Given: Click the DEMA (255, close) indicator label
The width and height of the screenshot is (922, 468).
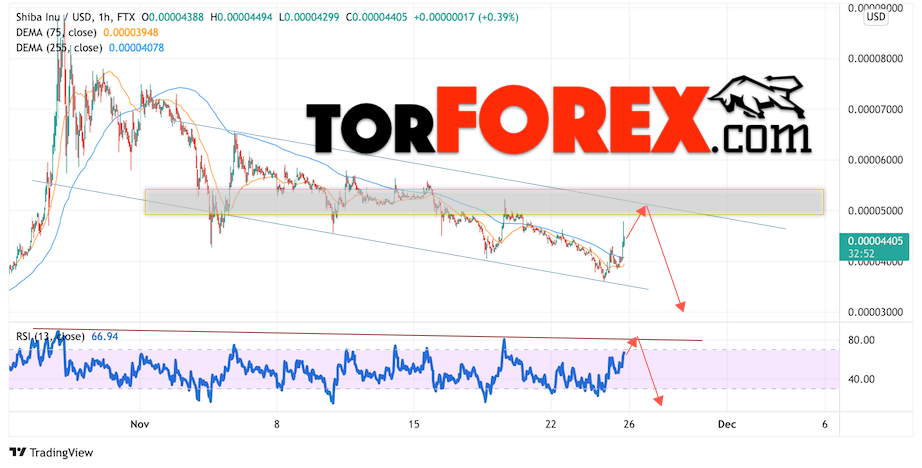Looking at the screenshot, I should (59, 48).
